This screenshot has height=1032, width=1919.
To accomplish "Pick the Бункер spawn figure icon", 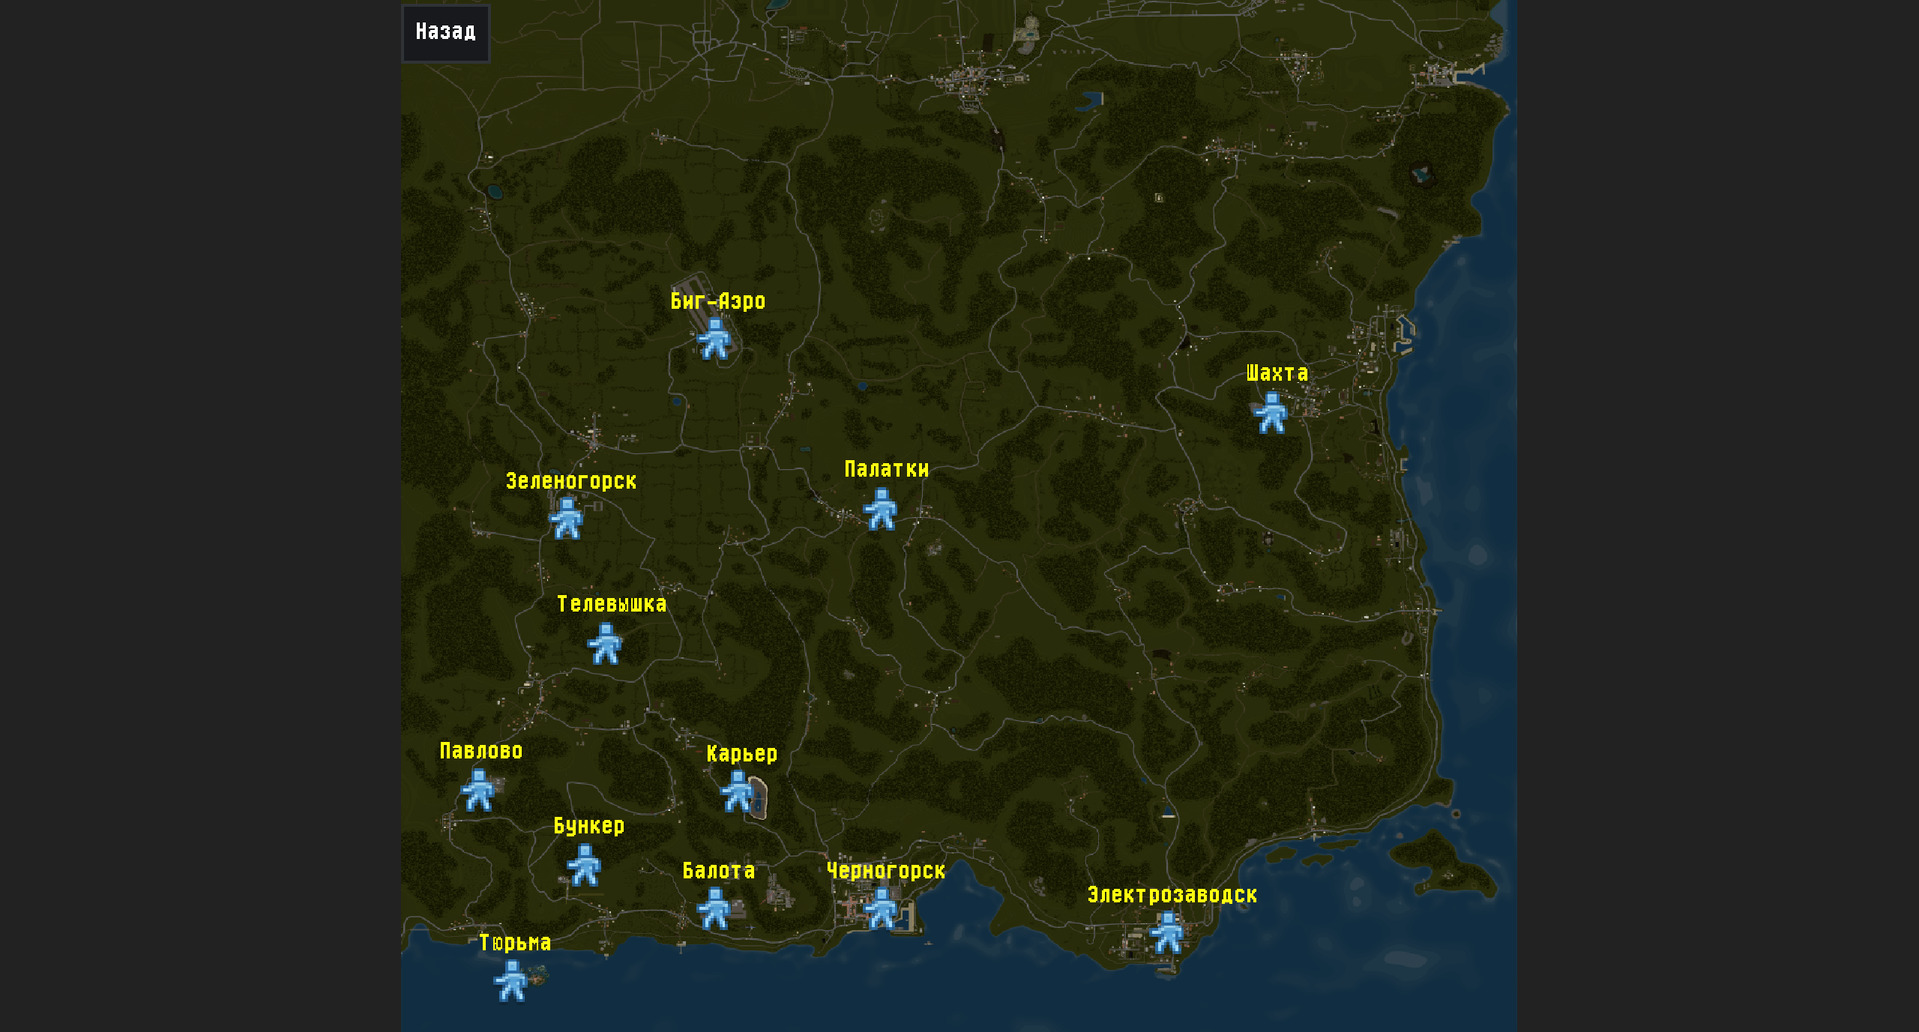I will [584, 865].
